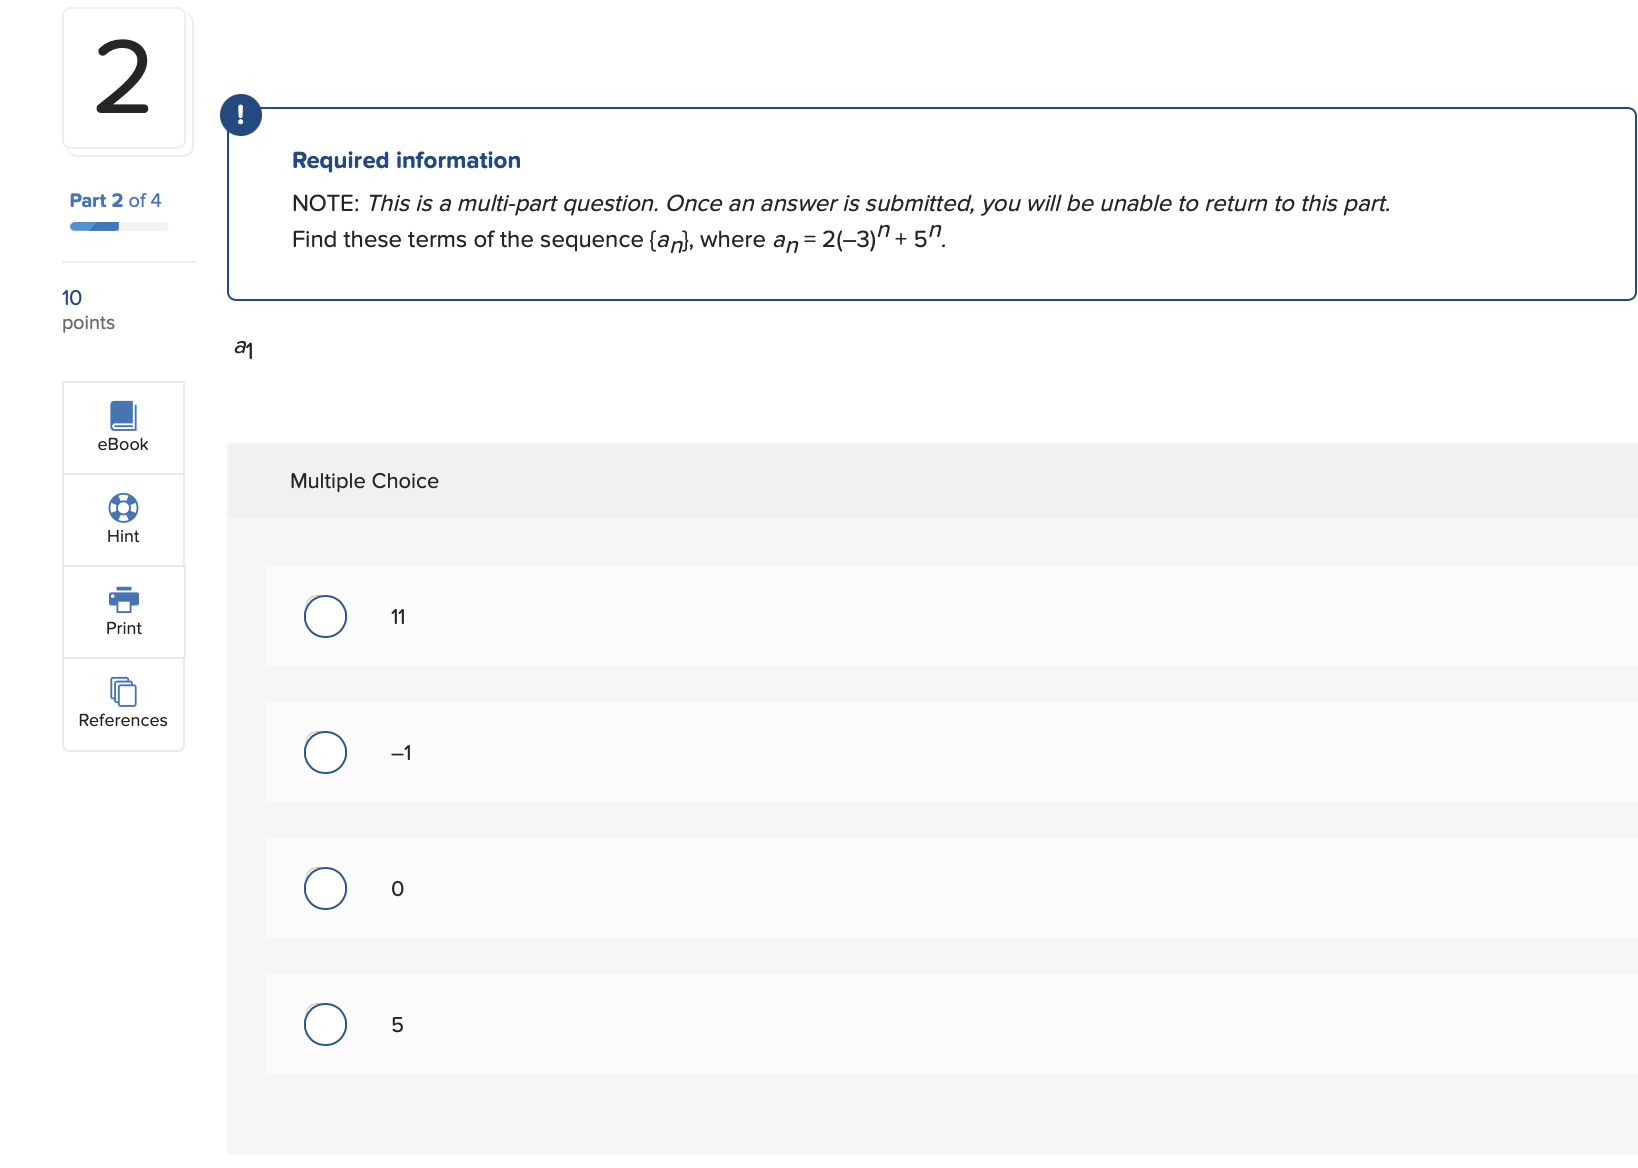This screenshot has width=1638, height=1168.
Task: Select answer choice 0
Action: click(325, 888)
